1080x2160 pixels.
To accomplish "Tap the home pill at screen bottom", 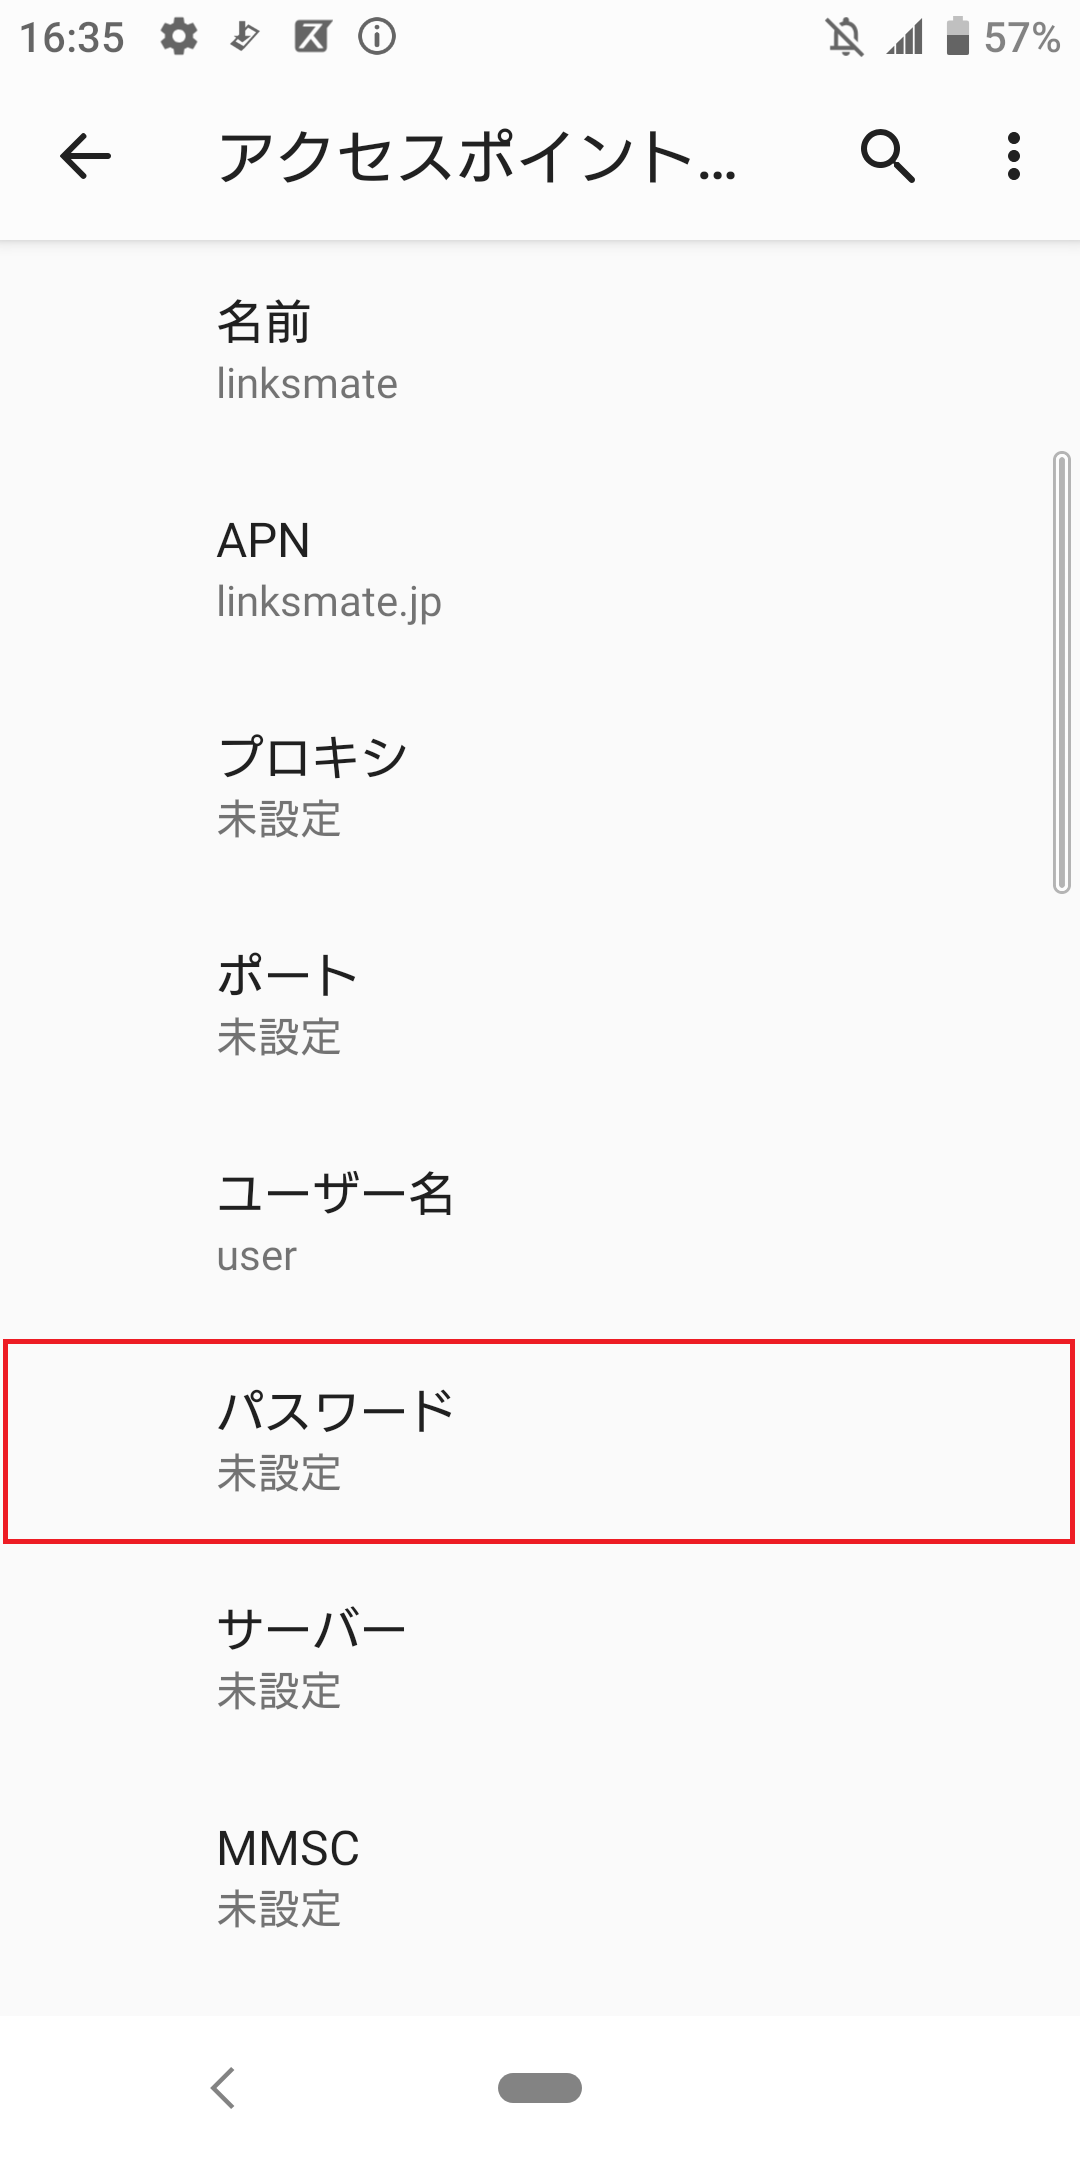I will point(540,2088).
